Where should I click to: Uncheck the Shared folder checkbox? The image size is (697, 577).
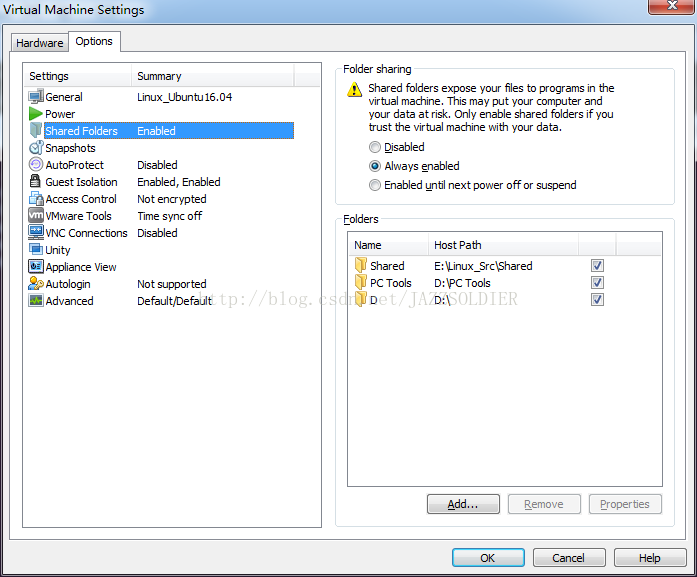point(597,266)
